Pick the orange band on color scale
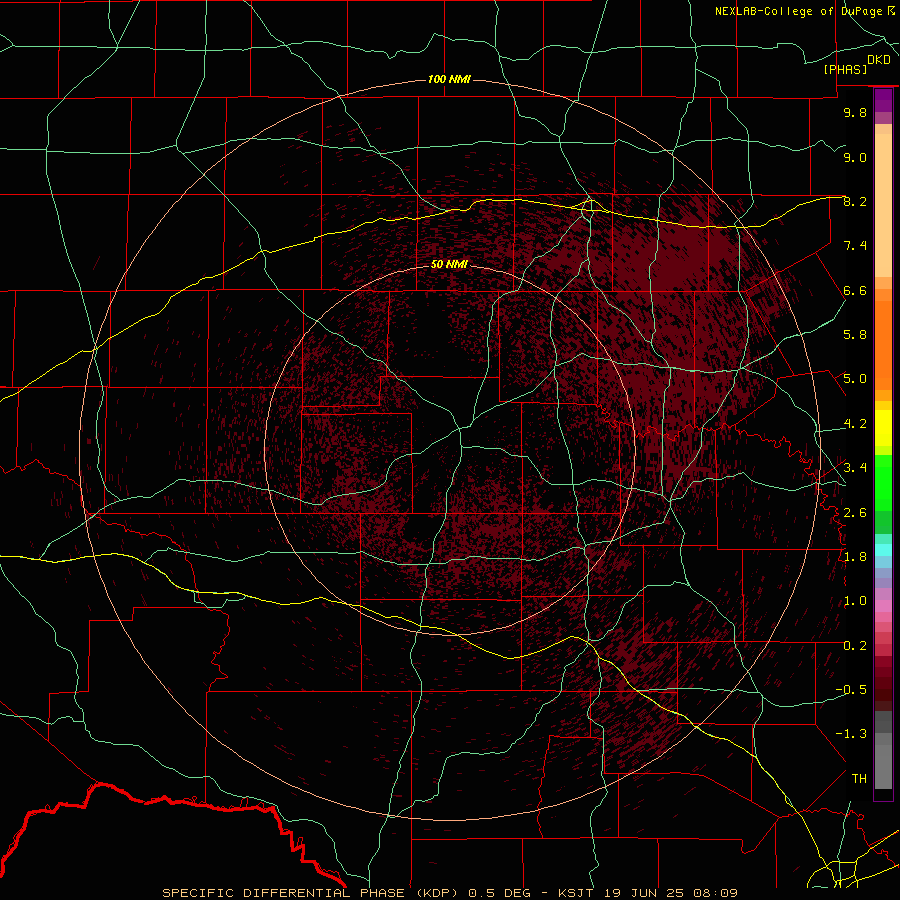 pyautogui.click(x=883, y=346)
